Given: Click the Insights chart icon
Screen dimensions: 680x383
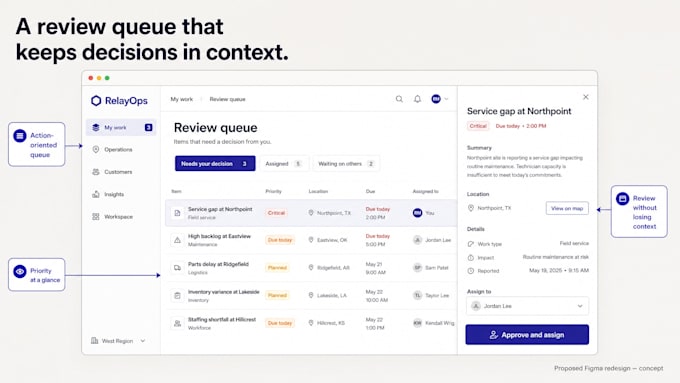Looking at the screenshot, I should pos(96,194).
